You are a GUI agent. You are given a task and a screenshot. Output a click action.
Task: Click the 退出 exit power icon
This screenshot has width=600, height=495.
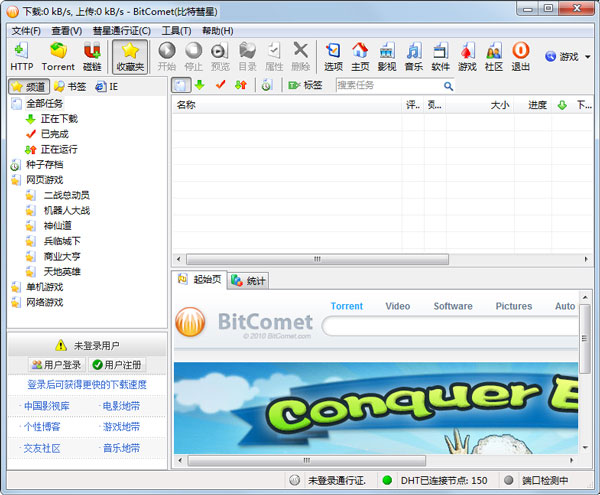click(x=520, y=56)
